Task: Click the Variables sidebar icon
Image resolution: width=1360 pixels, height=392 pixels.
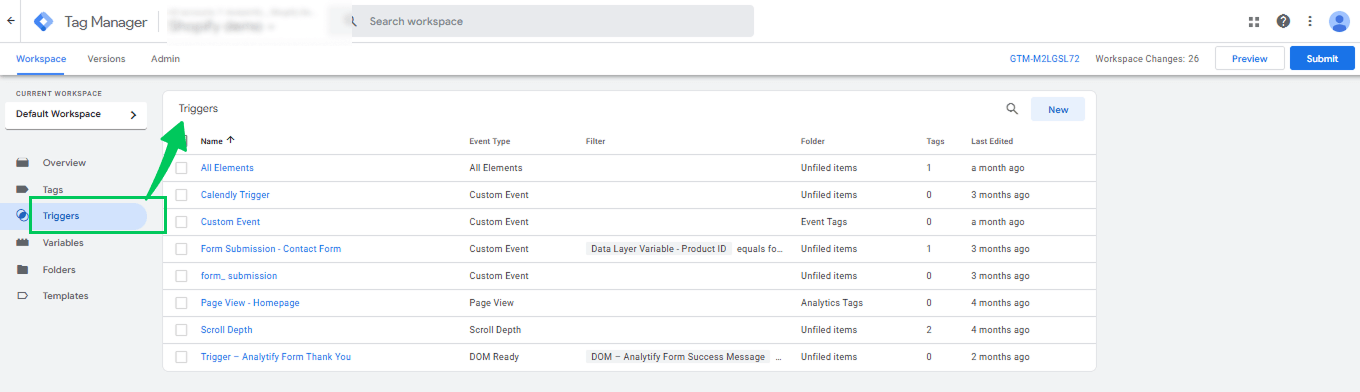Action: pyautogui.click(x=22, y=243)
